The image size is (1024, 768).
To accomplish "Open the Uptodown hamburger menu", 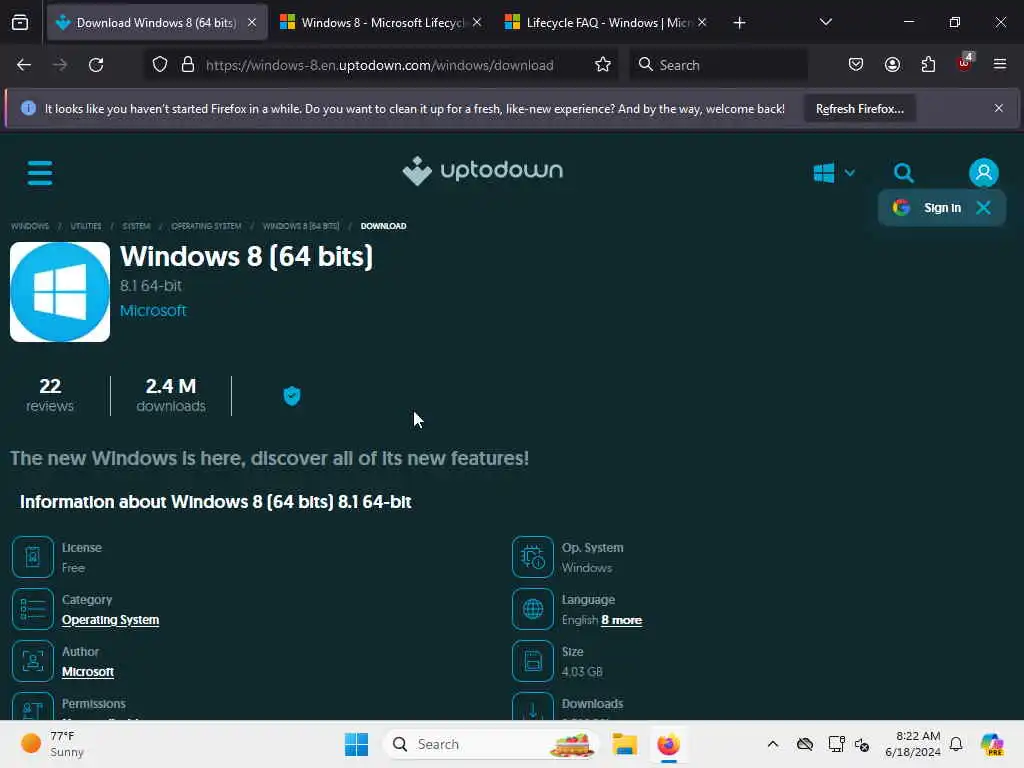I will click(40, 173).
